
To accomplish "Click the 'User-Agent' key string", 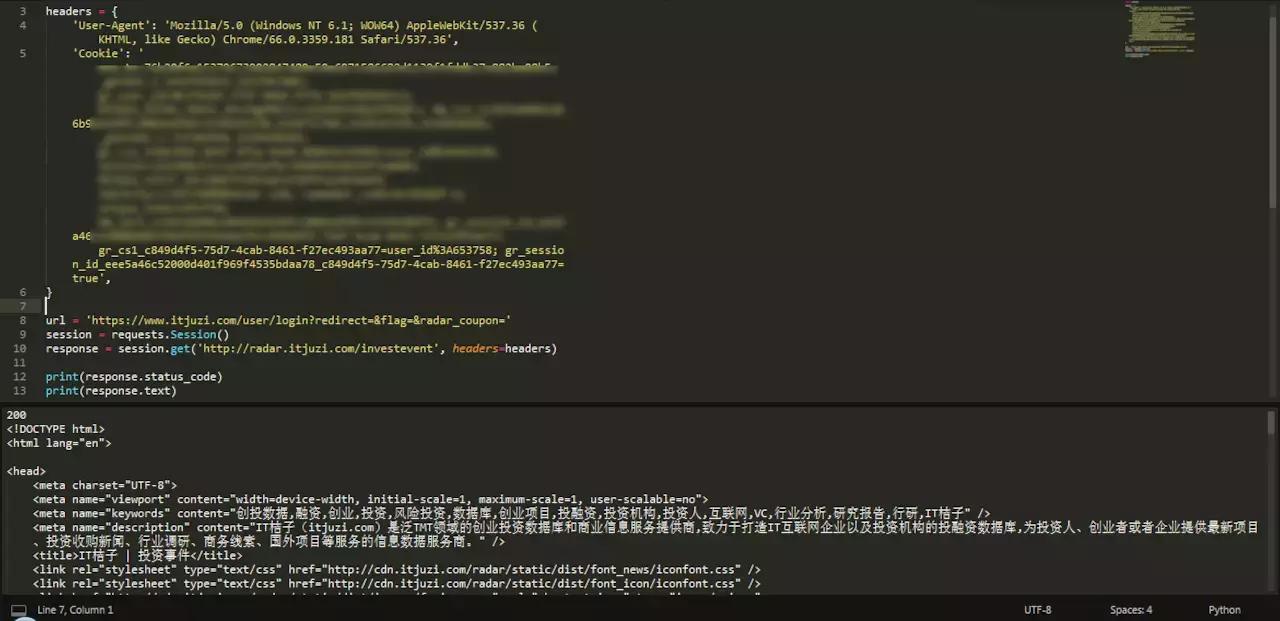I will click(110, 25).
